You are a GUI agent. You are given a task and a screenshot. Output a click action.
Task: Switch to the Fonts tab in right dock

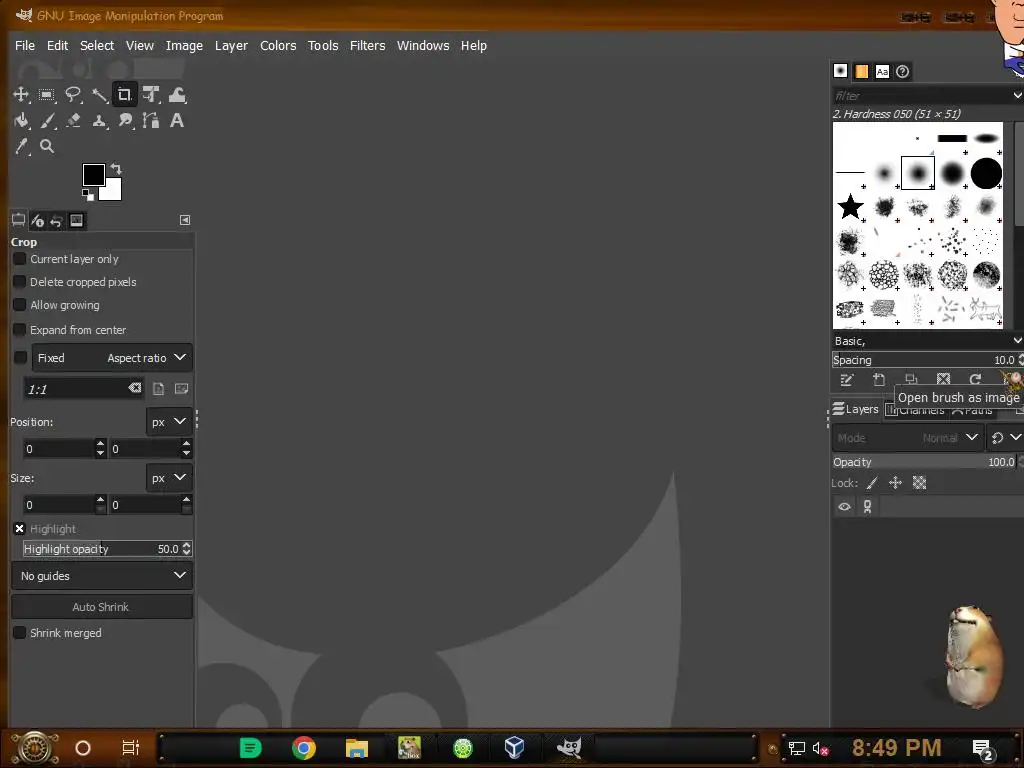pyautogui.click(x=882, y=71)
